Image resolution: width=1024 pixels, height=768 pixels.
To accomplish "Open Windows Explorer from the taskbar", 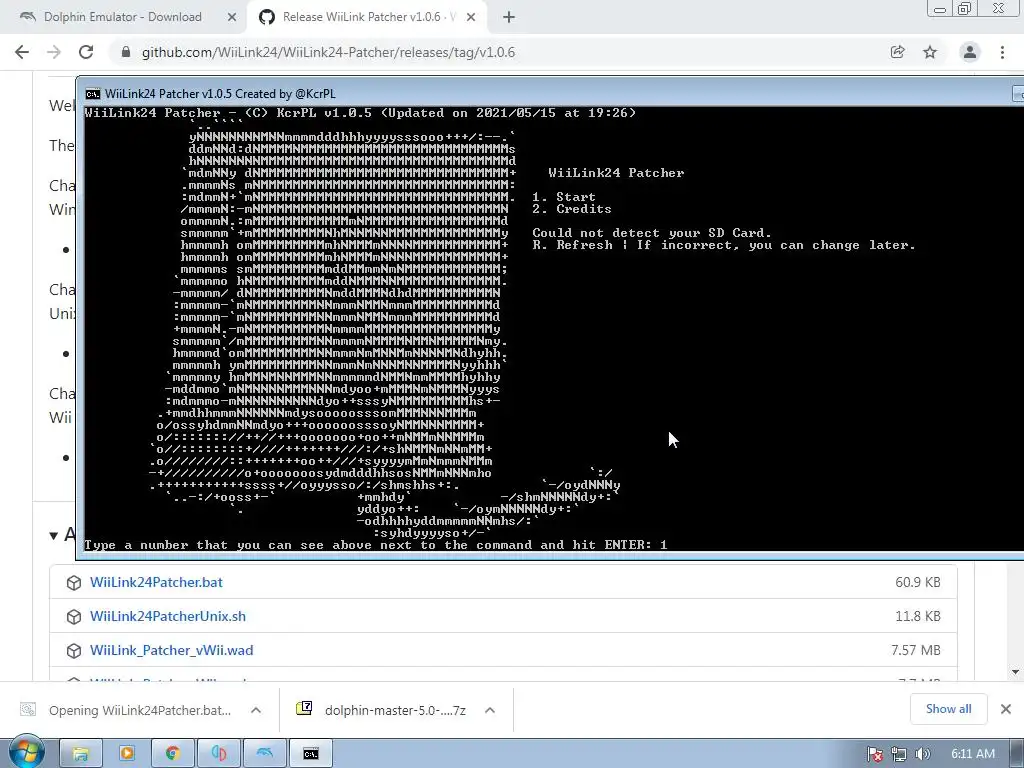I will (x=81, y=754).
